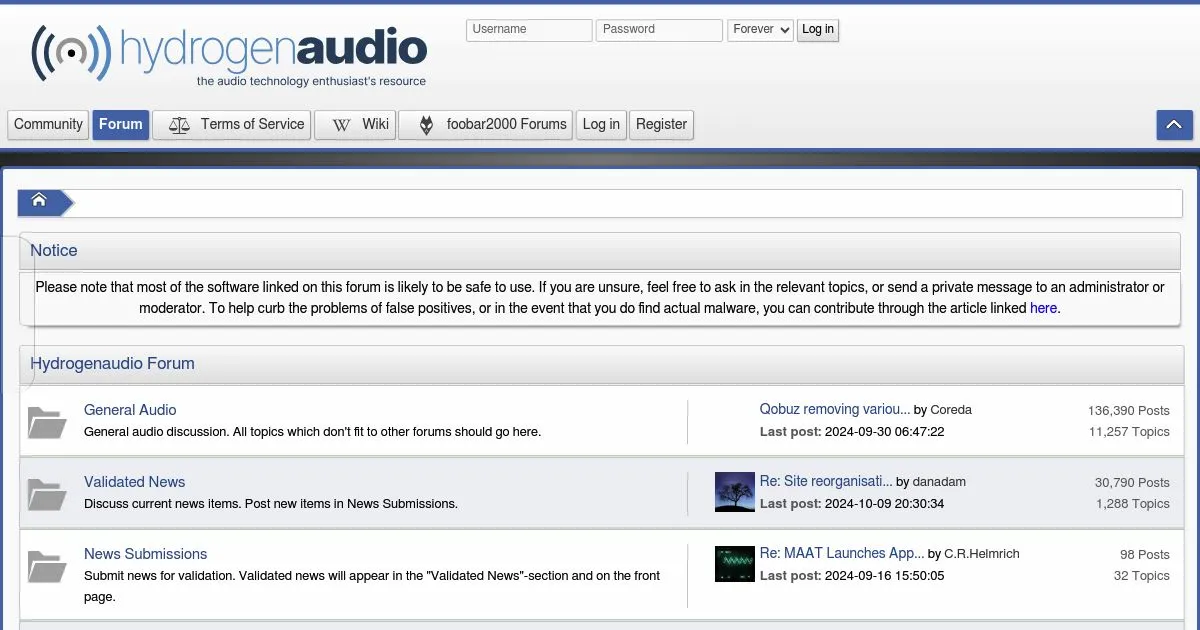The width and height of the screenshot is (1200, 630).
Task: Click the Validated News folder icon
Action: pos(47,495)
